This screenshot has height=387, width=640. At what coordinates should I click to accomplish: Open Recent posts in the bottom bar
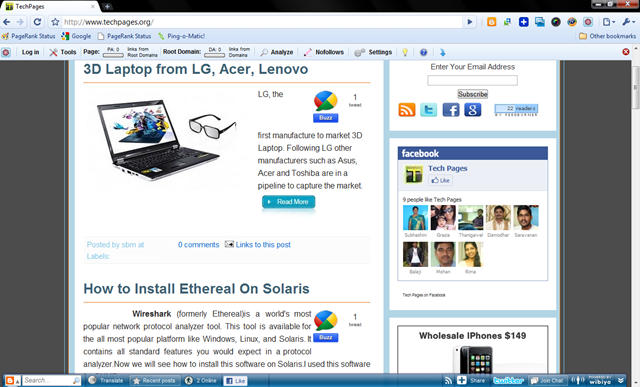[x=154, y=380]
